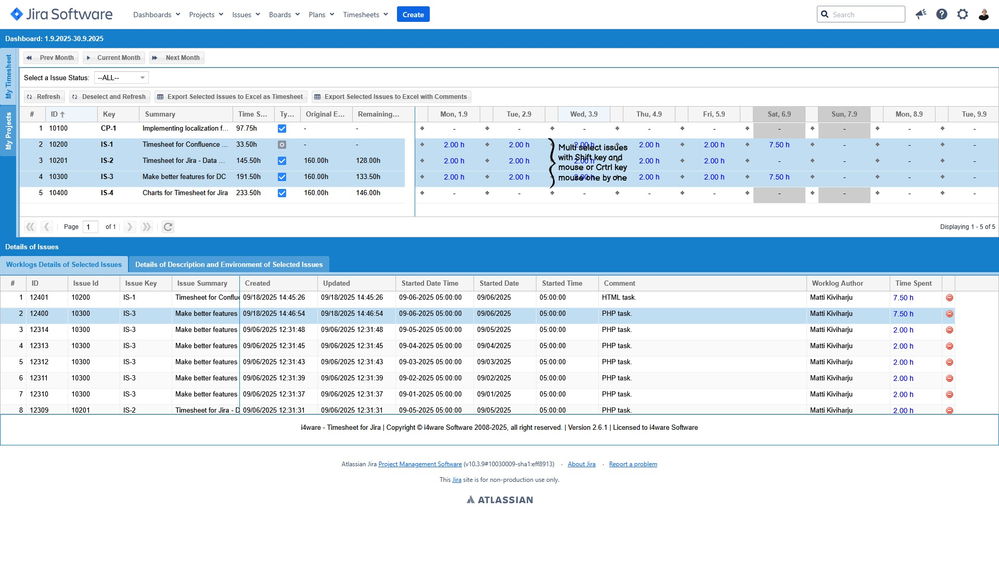
Task: Open the settings gear icon
Action: (x=962, y=14)
